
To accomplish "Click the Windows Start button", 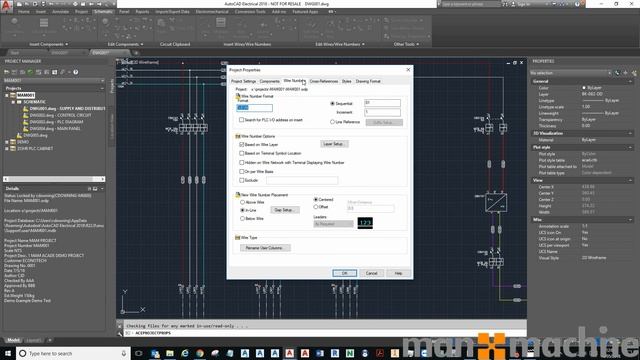I will coord(7,353).
